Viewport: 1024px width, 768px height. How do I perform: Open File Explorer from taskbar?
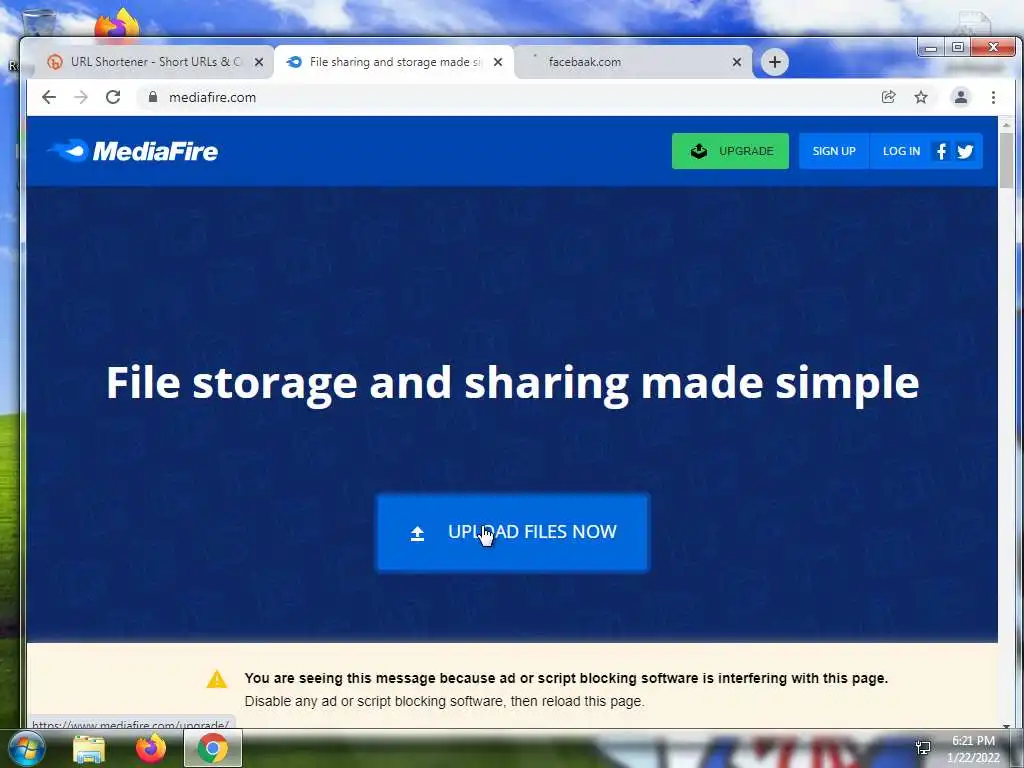[x=89, y=749]
